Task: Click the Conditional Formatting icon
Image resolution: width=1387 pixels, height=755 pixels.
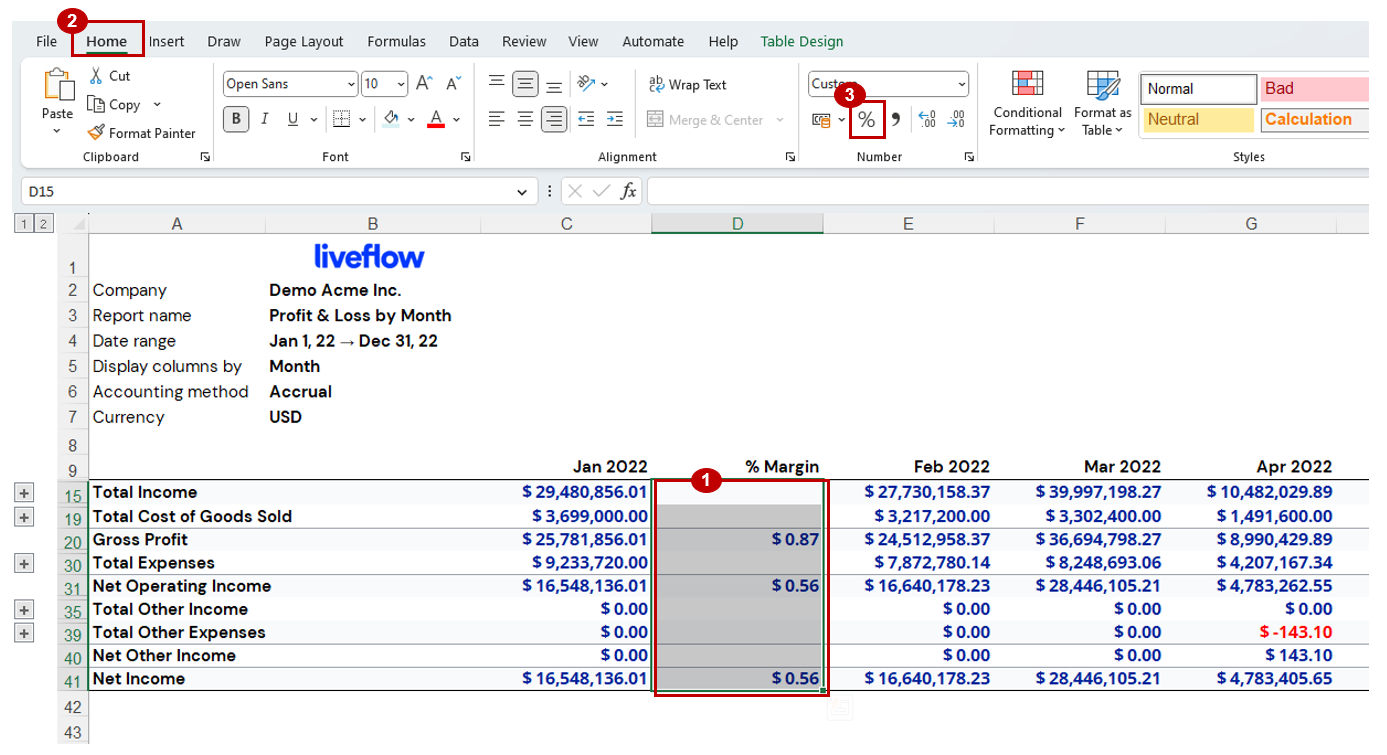Action: point(1027,84)
